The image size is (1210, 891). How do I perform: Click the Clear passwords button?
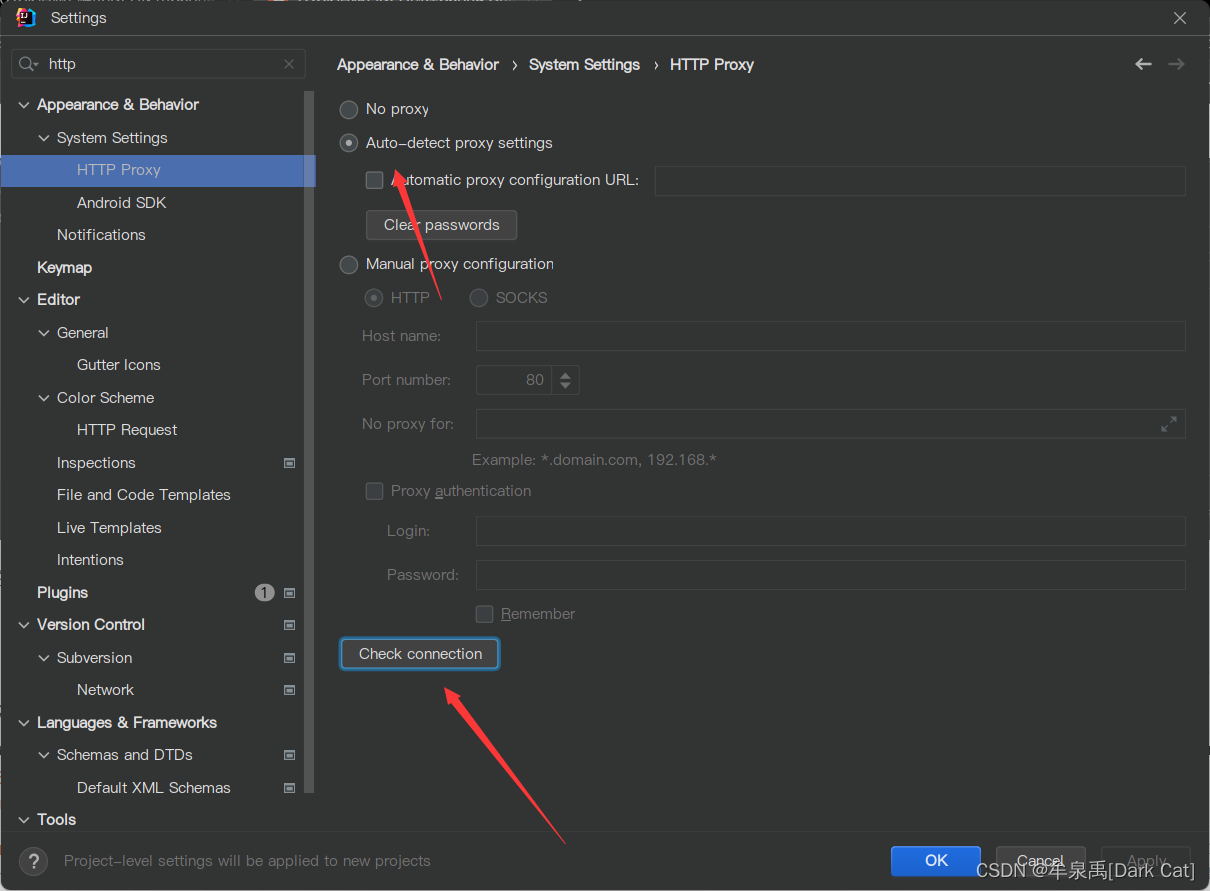click(441, 225)
